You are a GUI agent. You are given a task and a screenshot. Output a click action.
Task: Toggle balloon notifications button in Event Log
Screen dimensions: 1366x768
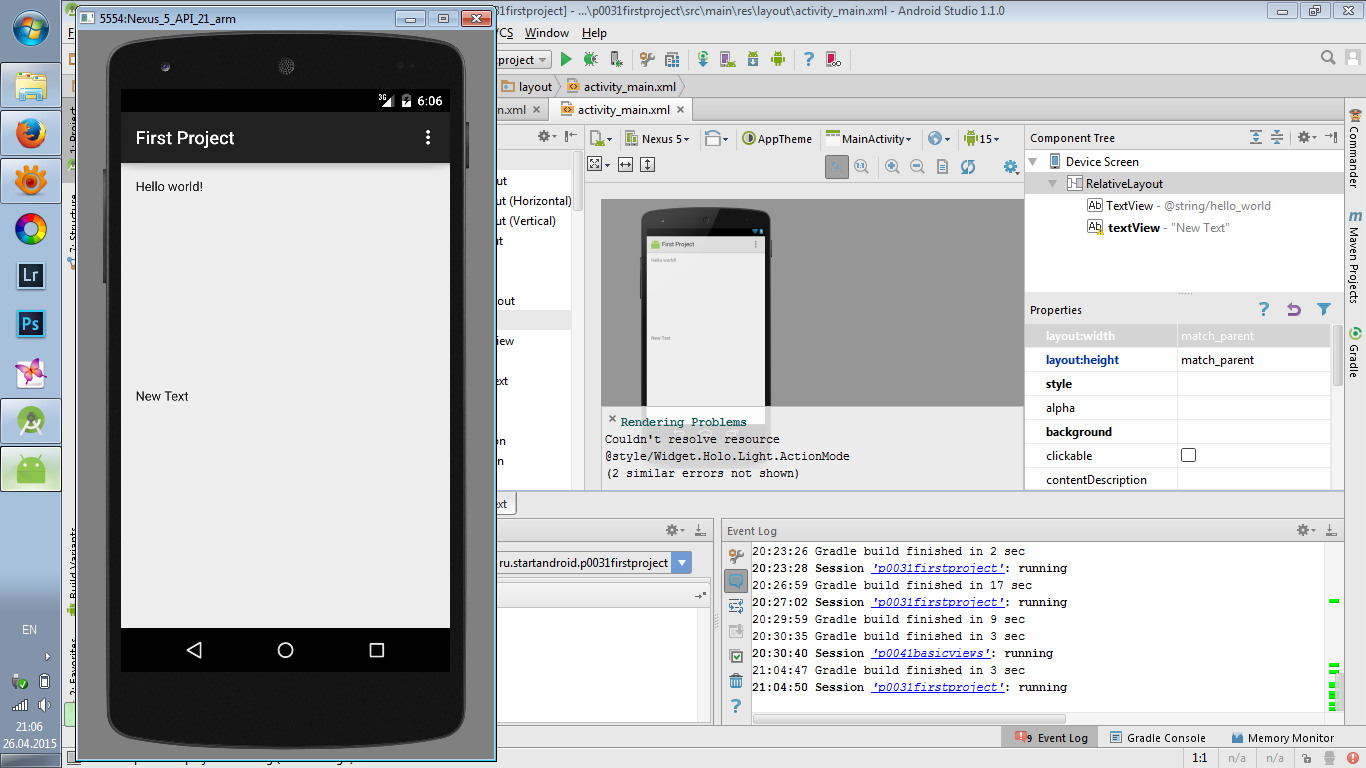736,581
